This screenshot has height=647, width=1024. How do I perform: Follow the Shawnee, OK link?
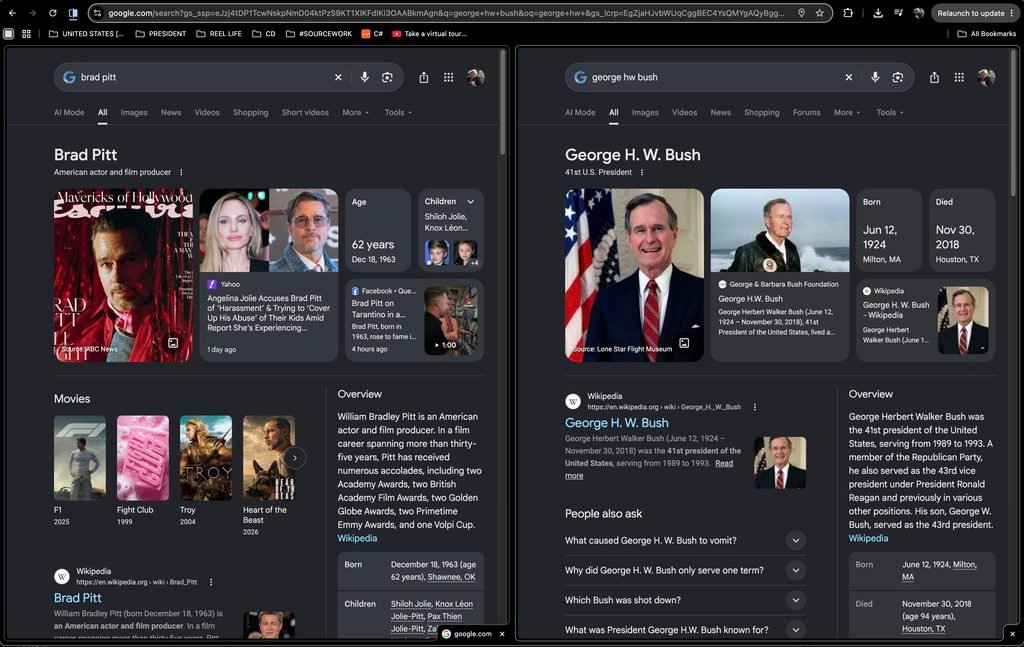451,577
